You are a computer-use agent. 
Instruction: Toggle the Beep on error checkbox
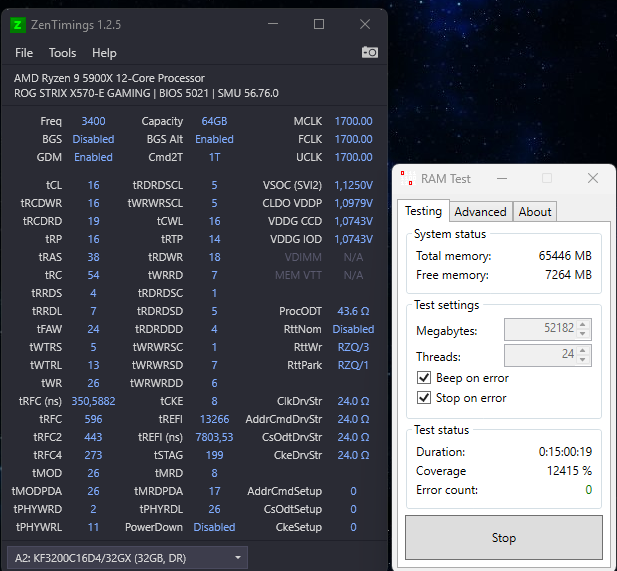(424, 378)
